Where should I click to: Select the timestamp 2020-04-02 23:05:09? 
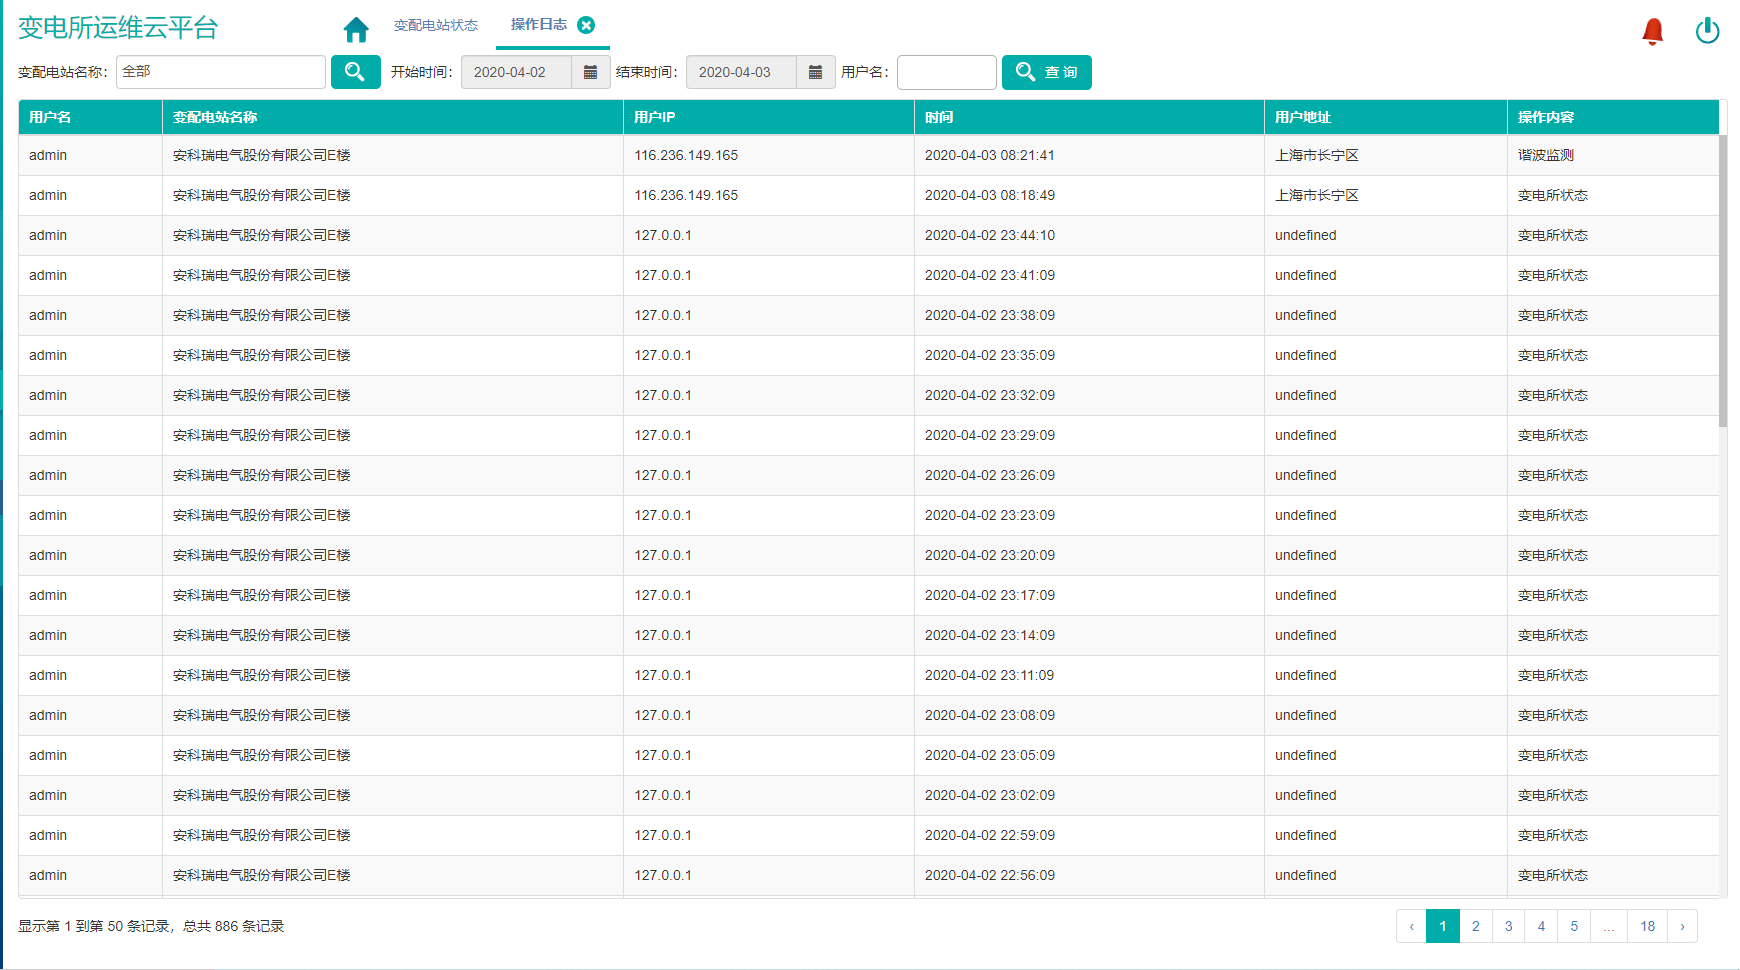(x=990, y=755)
